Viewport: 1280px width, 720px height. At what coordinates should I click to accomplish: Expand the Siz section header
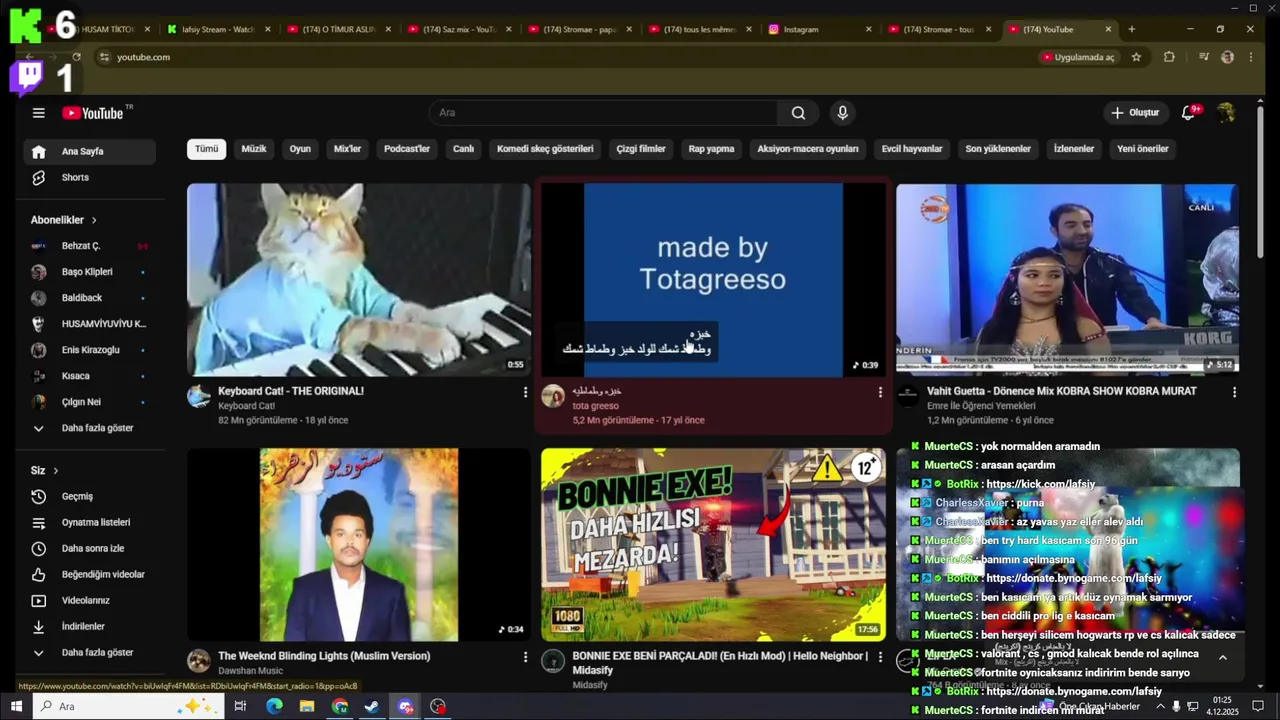pos(45,470)
